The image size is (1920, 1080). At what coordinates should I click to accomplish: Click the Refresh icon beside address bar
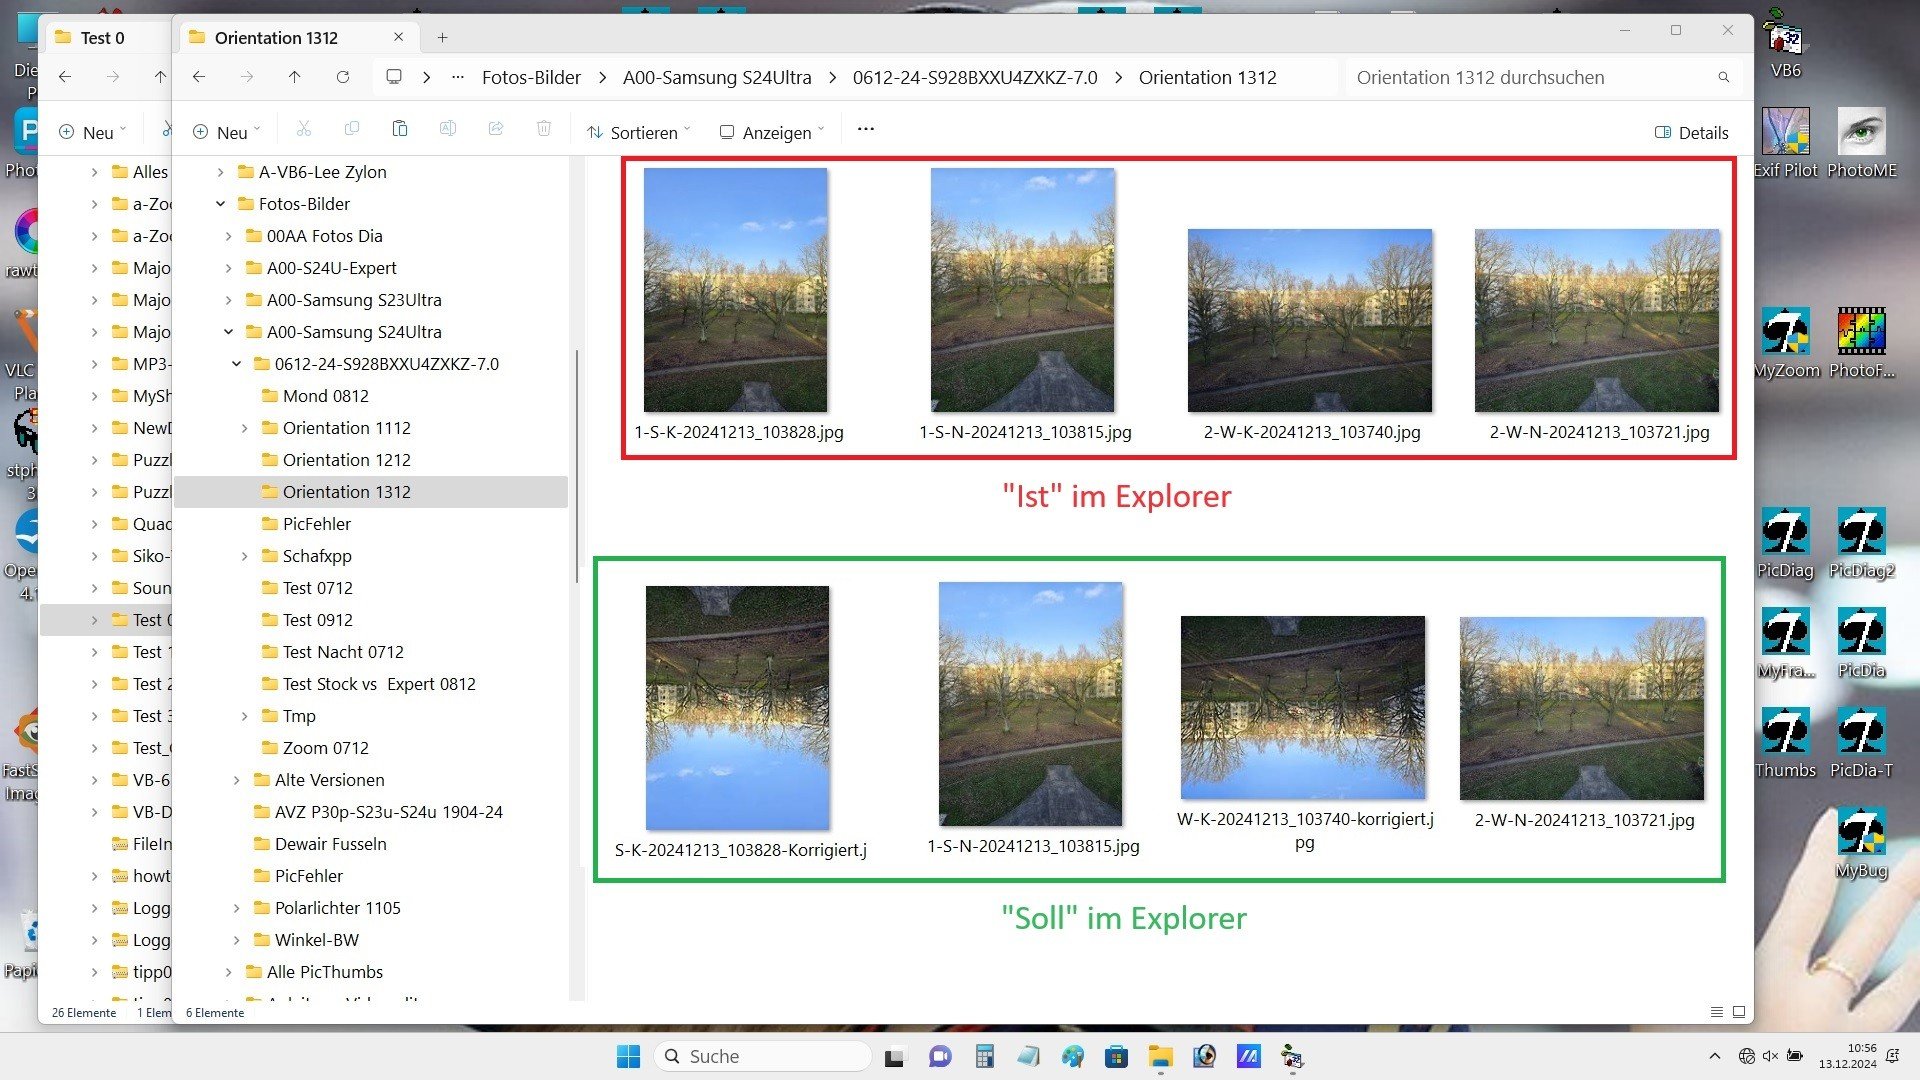point(342,77)
